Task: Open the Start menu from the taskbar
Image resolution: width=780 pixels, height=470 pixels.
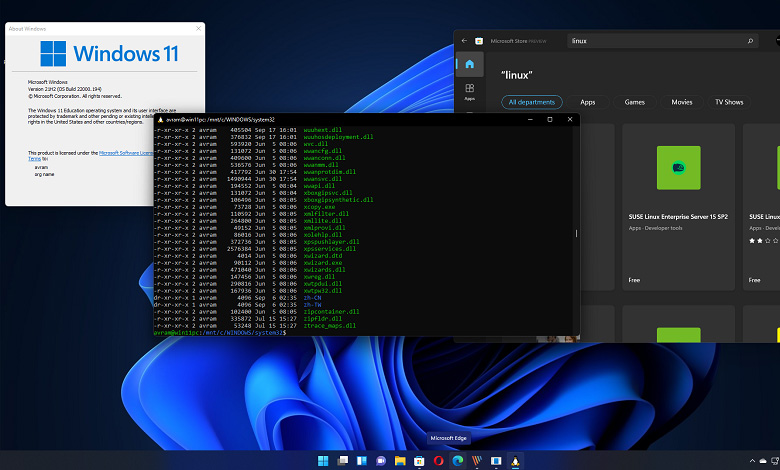Action: 323,460
